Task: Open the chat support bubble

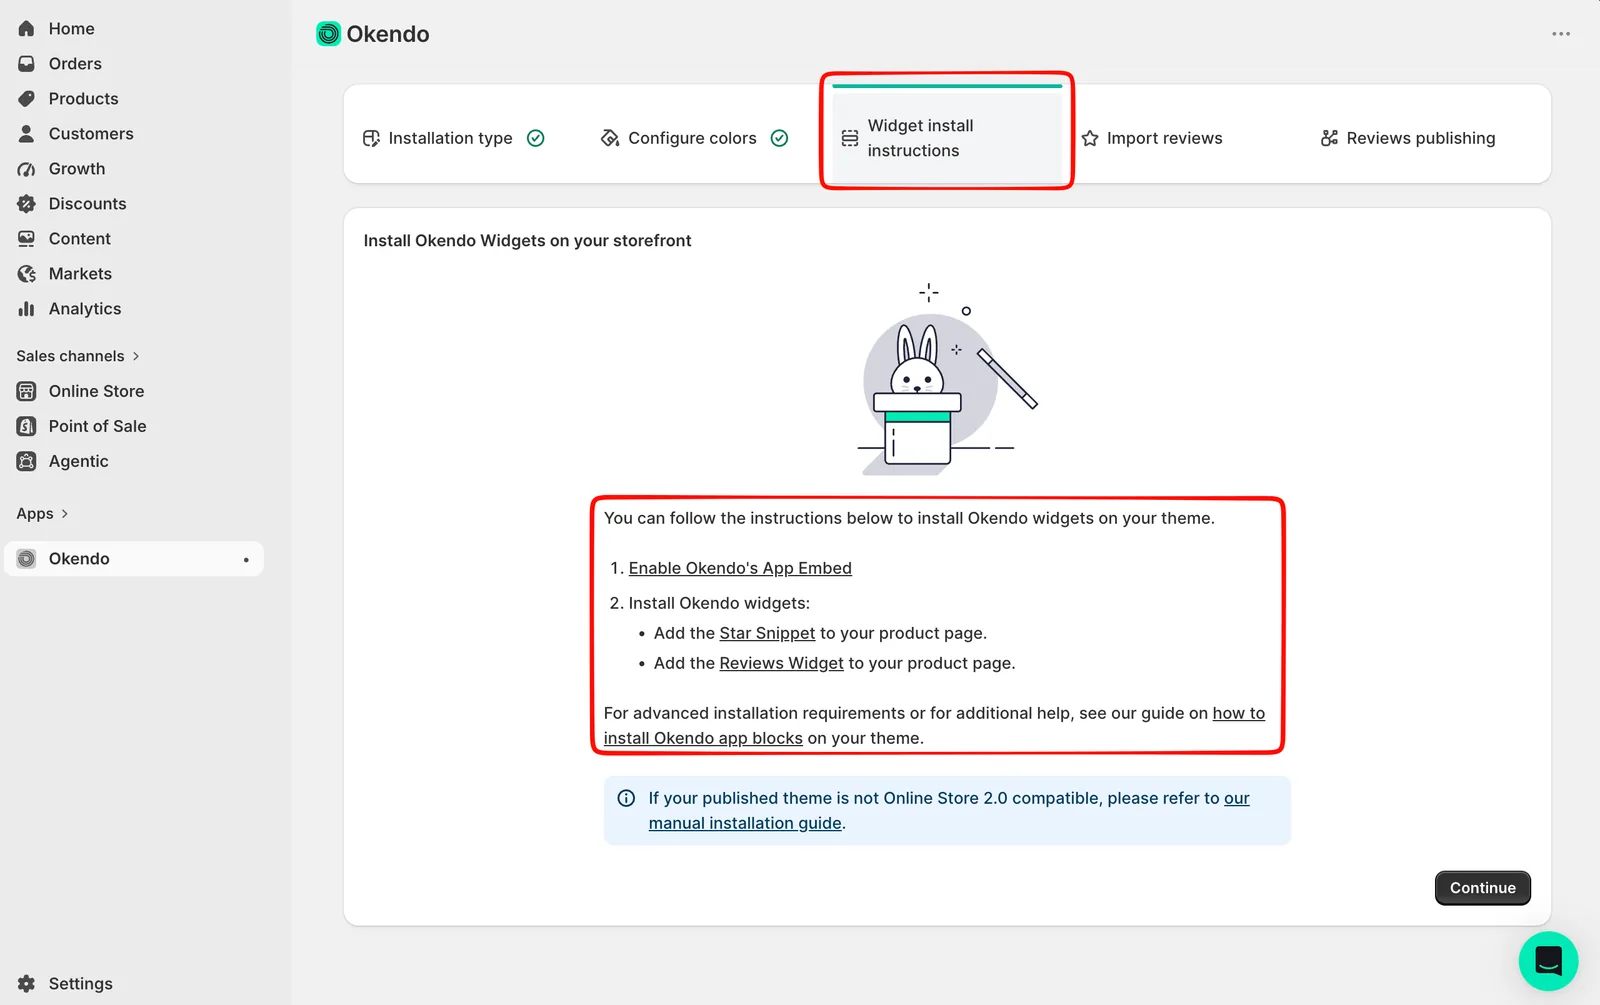Action: click(1548, 961)
